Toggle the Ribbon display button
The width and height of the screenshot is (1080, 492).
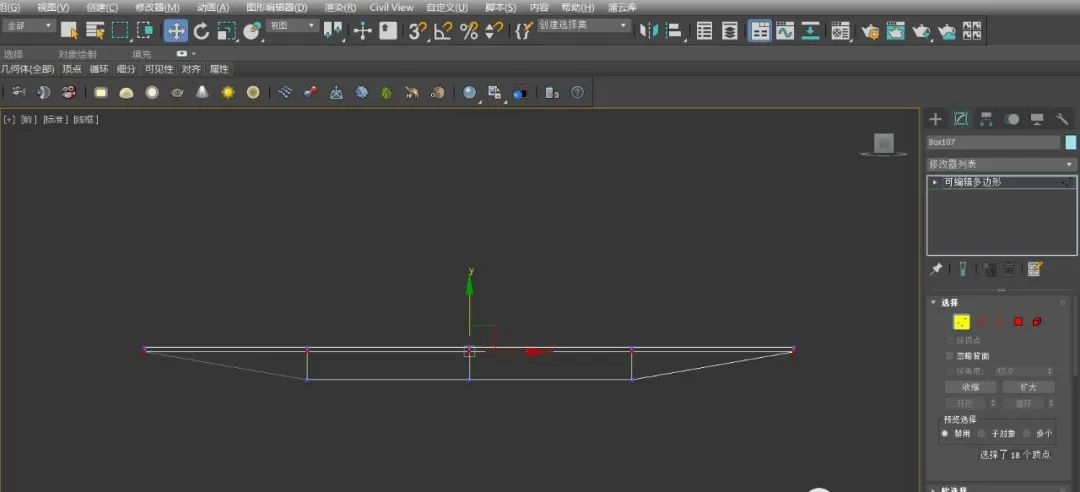coord(760,30)
